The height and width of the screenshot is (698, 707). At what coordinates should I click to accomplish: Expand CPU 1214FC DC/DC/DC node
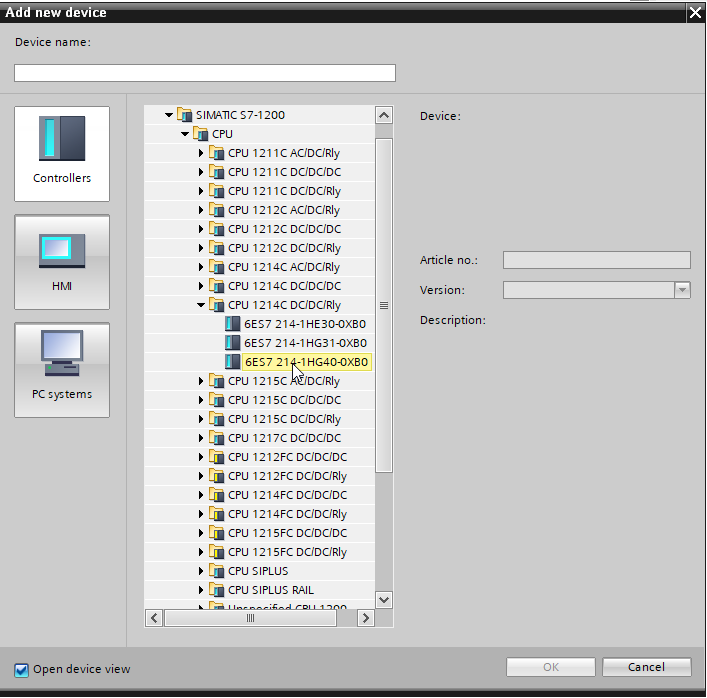pos(201,495)
